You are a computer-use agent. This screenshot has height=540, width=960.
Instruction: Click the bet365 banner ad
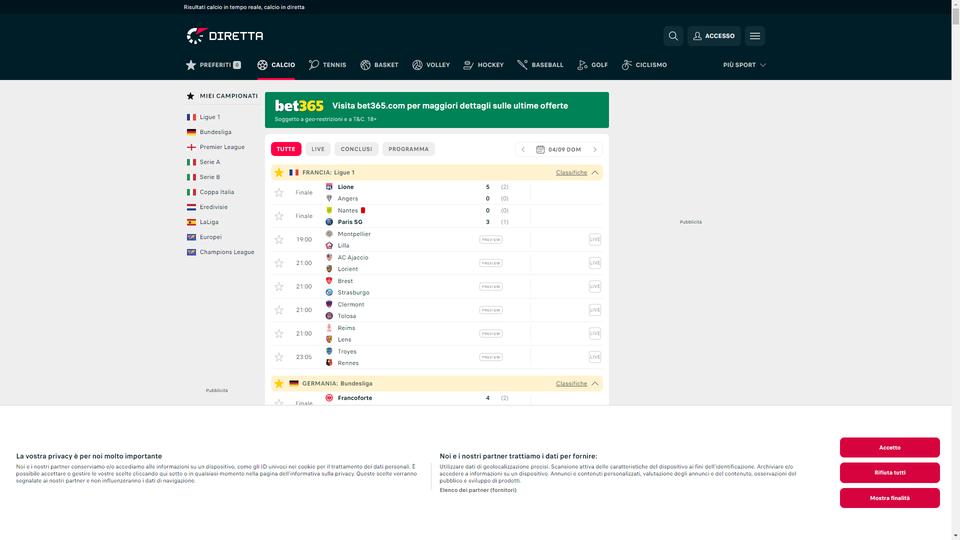pos(437,110)
